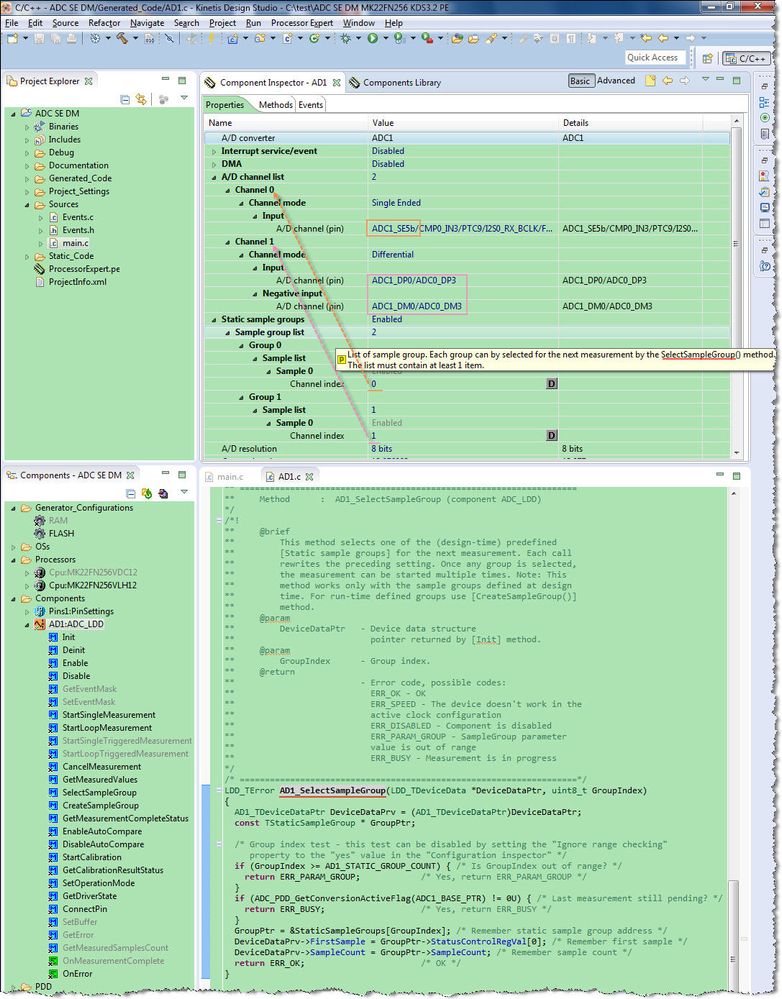This screenshot has width=782, height=999.
Task: Click the ProcessorExpert.pe file icon
Action: point(40,269)
